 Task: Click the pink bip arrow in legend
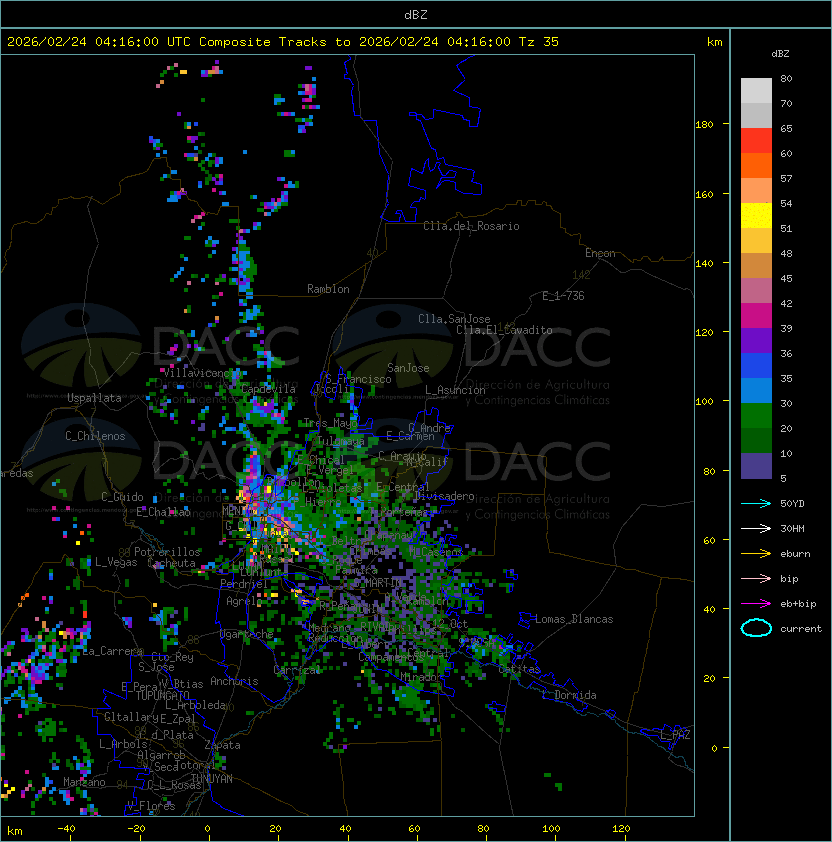coord(756,578)
